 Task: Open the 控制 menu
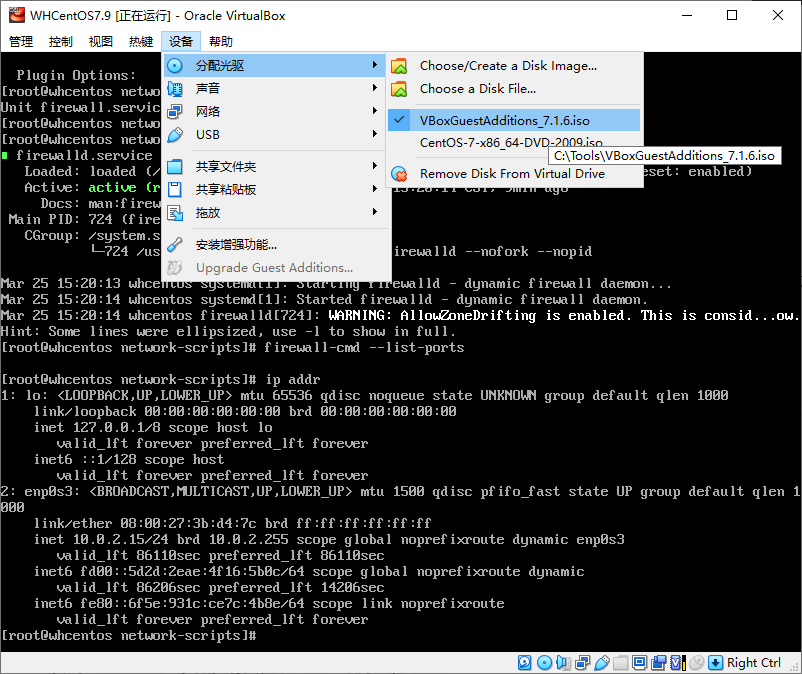coord(60,41)
